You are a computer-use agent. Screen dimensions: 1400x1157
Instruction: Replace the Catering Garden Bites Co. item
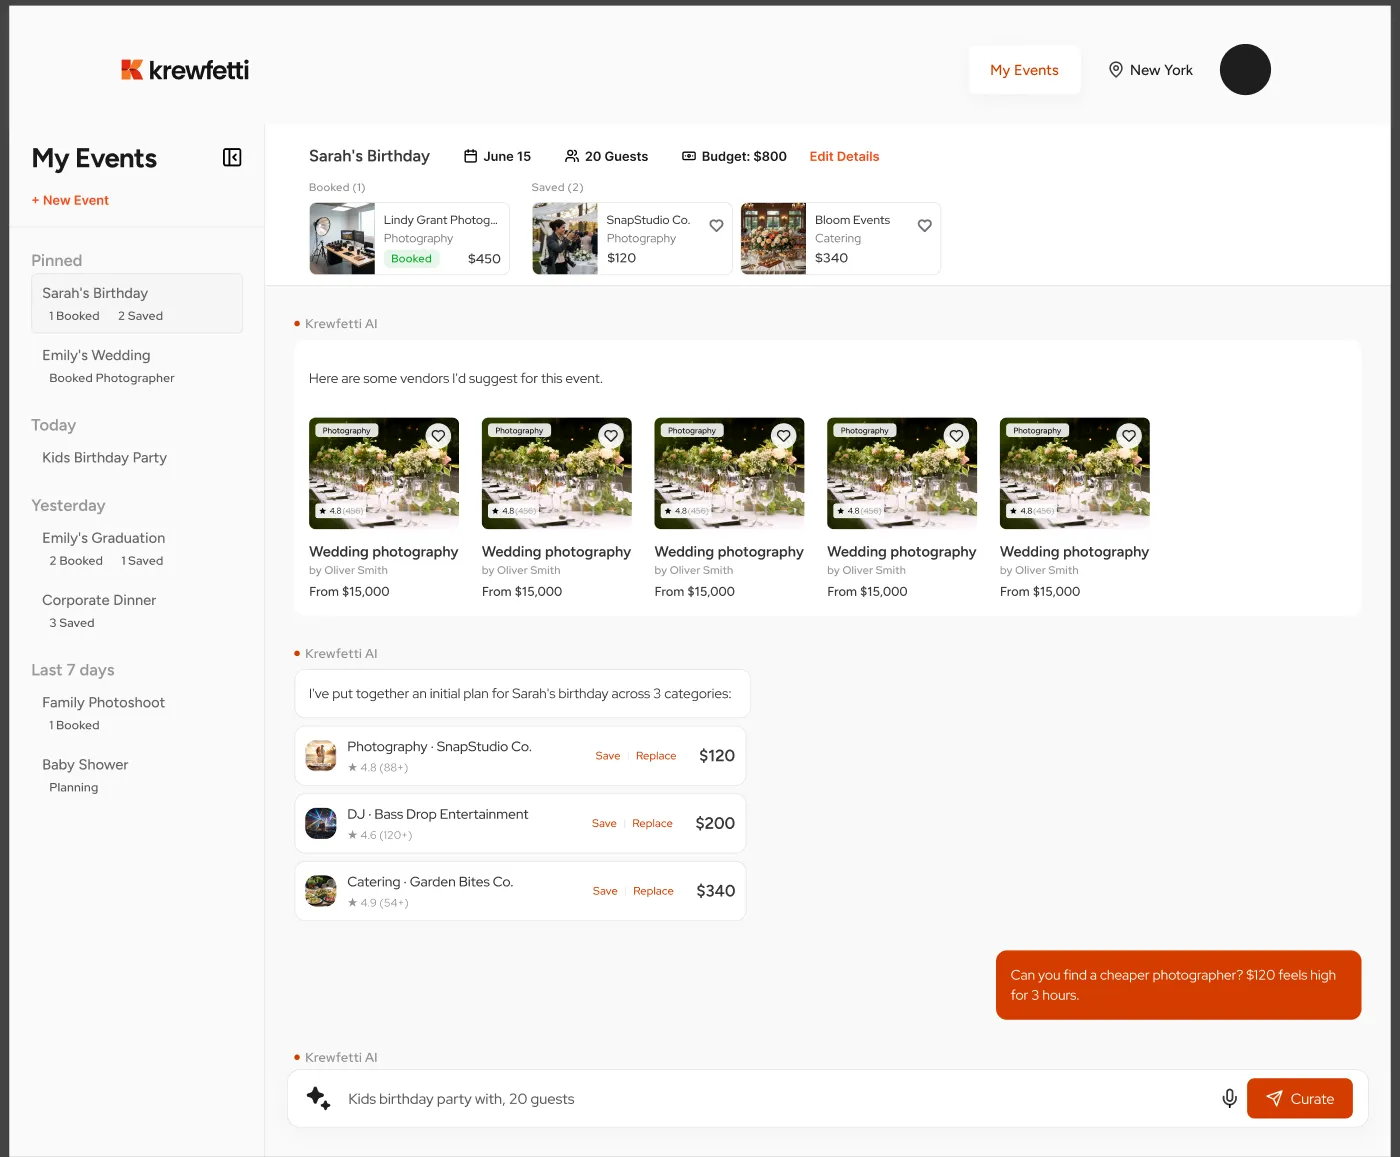click(x=653, y=891)
